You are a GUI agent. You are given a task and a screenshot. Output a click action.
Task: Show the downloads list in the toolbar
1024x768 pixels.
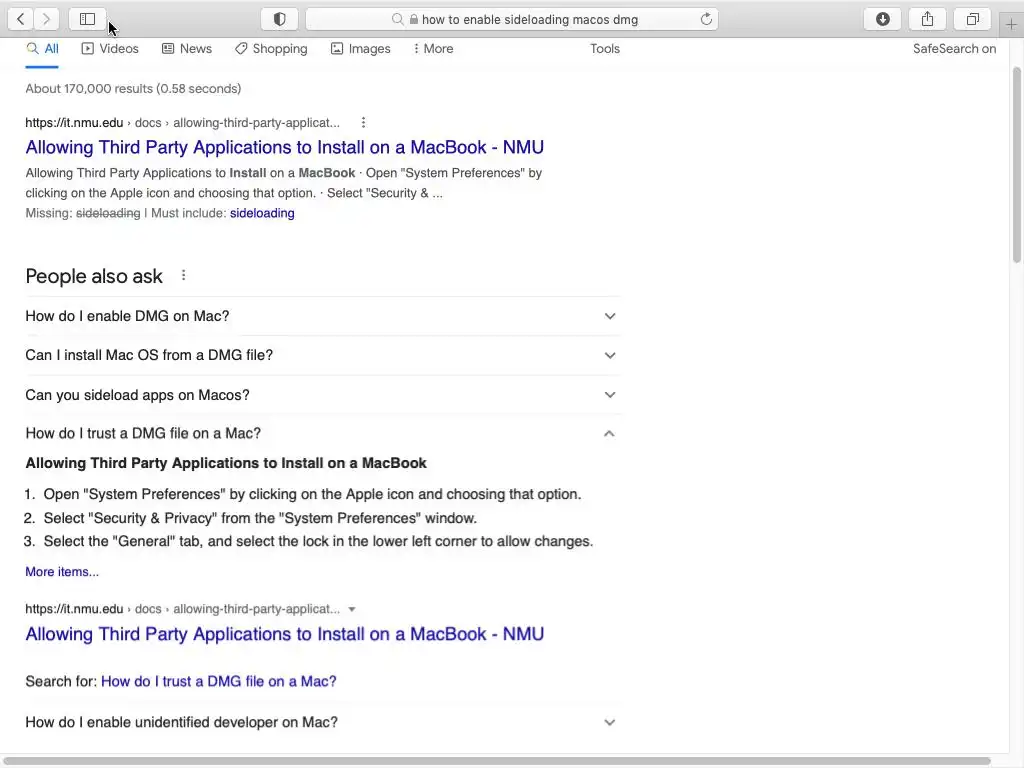pos(882,19)
